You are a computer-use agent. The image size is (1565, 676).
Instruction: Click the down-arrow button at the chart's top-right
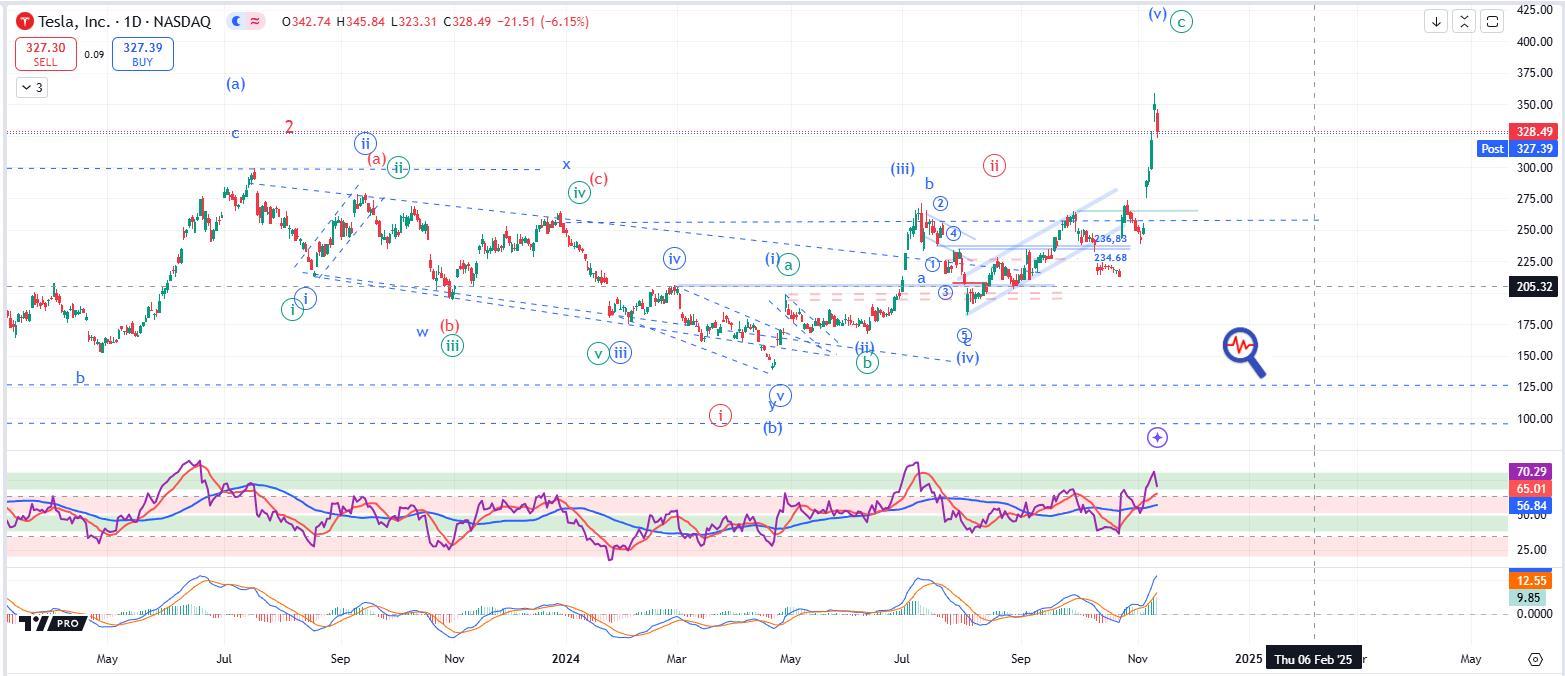point(1436,21)
